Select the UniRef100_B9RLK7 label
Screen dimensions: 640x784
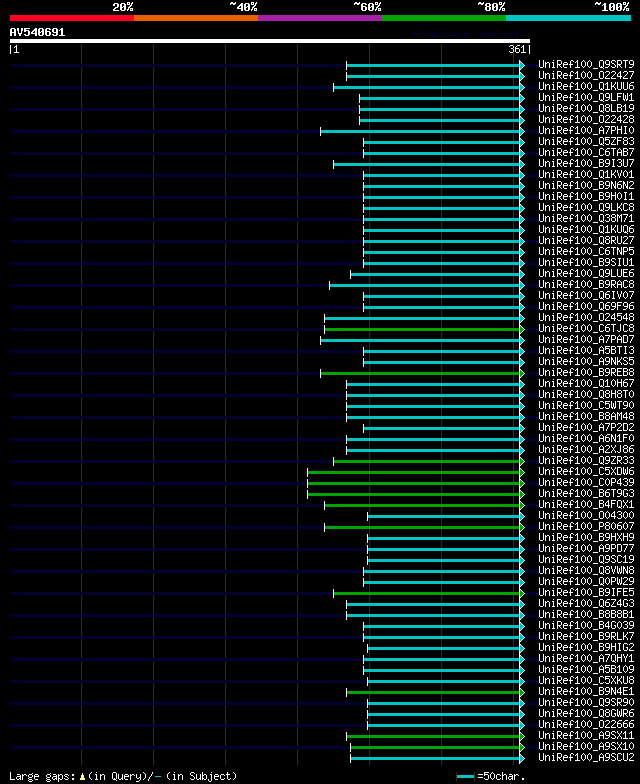[x=586, y=636]
